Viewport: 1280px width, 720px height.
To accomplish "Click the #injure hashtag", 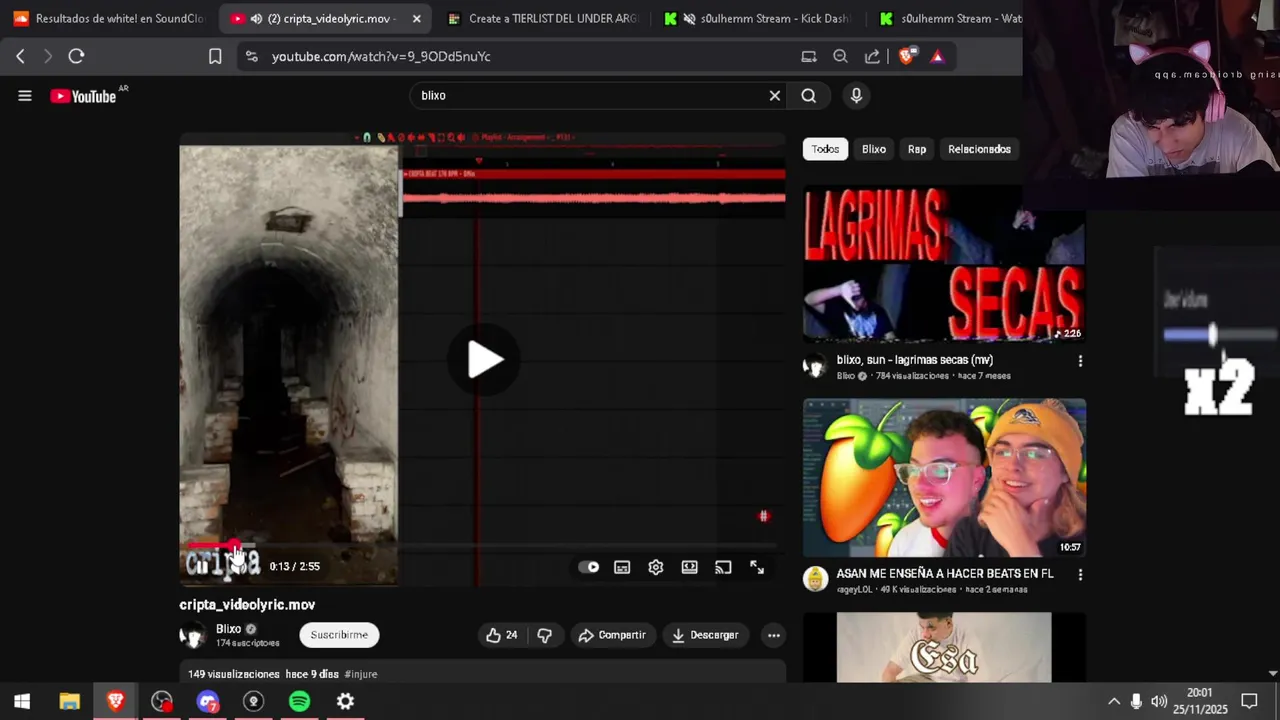I will click(361, 675).
